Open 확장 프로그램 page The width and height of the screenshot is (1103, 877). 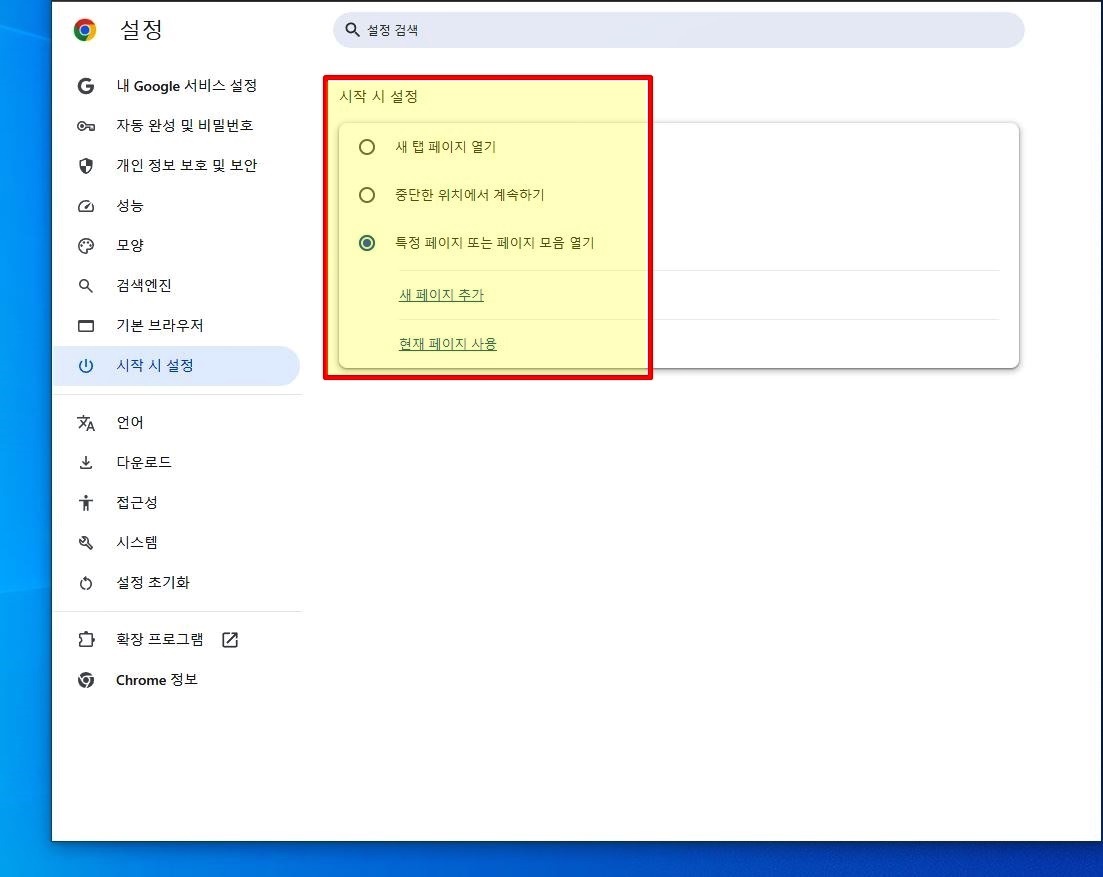(177, 639)
